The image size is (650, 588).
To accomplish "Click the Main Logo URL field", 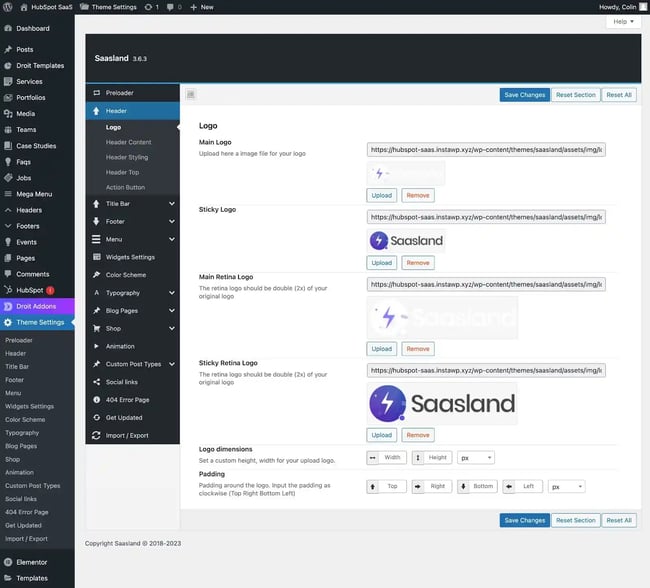I will (x=486, y=150).
